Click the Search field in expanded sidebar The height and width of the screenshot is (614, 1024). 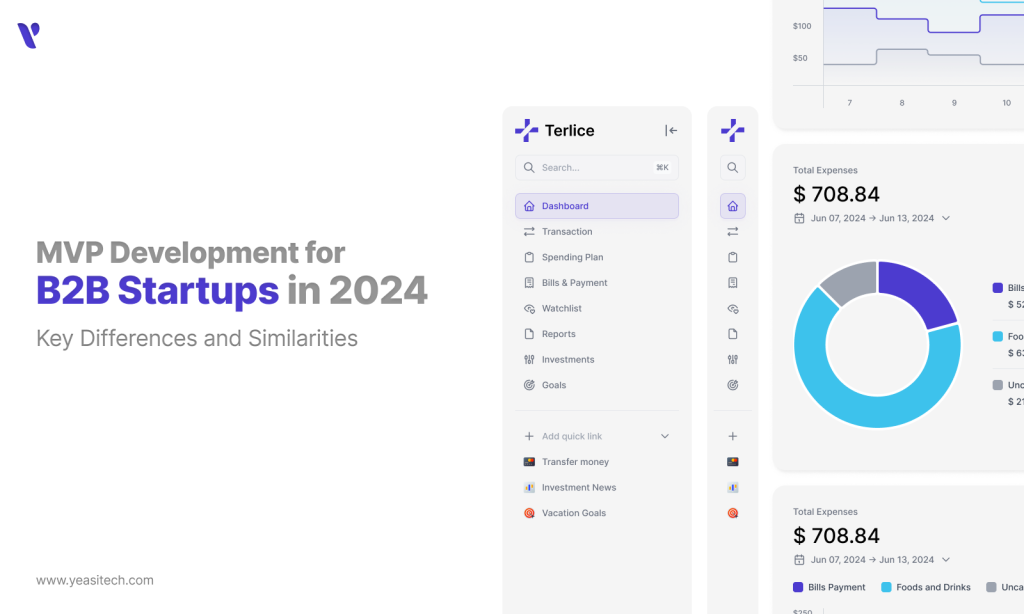(x=596, y=168)
